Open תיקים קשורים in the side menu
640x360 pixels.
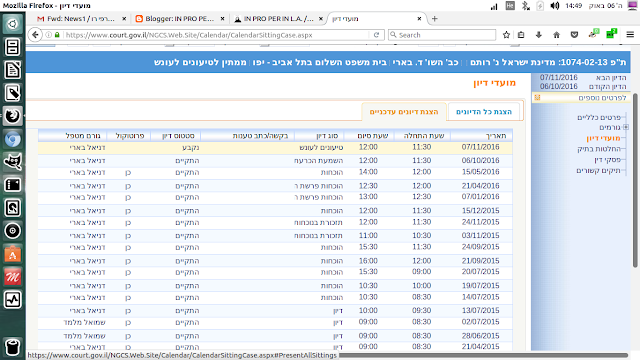coord(598,171)
